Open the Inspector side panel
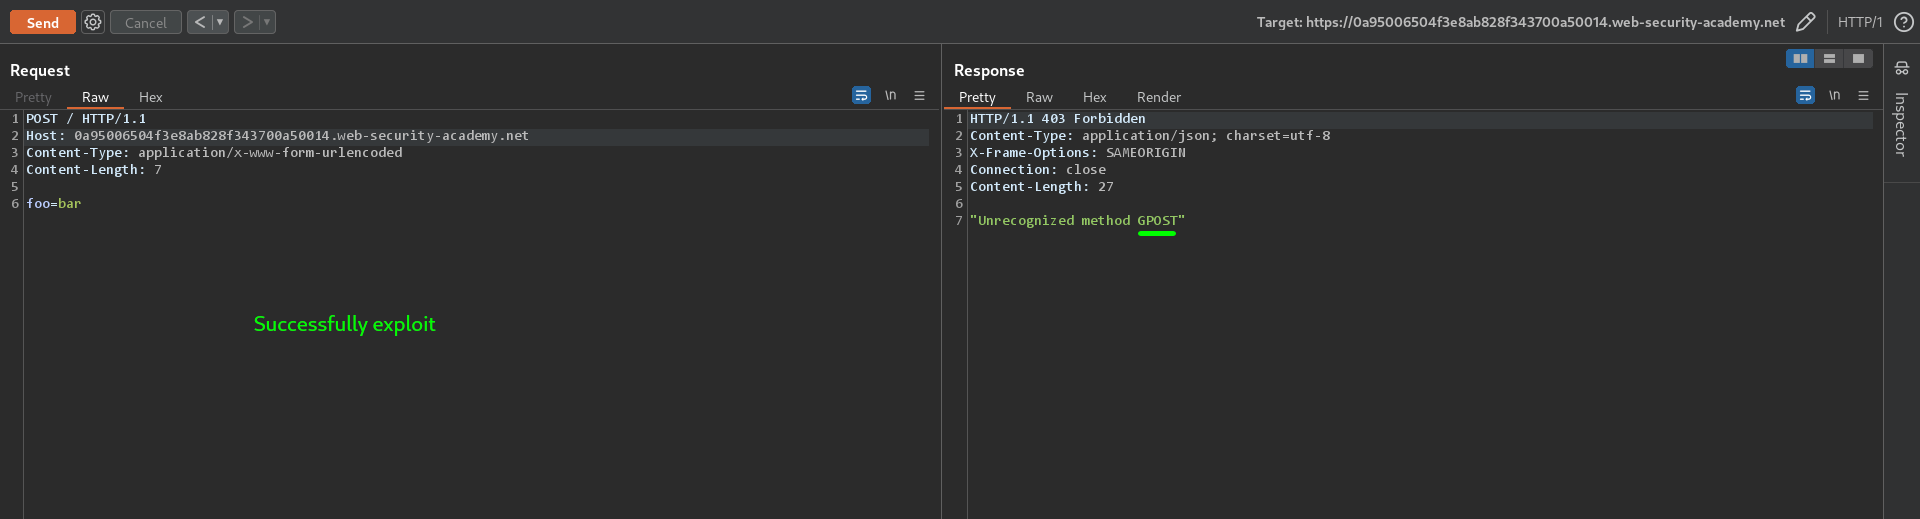 tap(1901, 110)
